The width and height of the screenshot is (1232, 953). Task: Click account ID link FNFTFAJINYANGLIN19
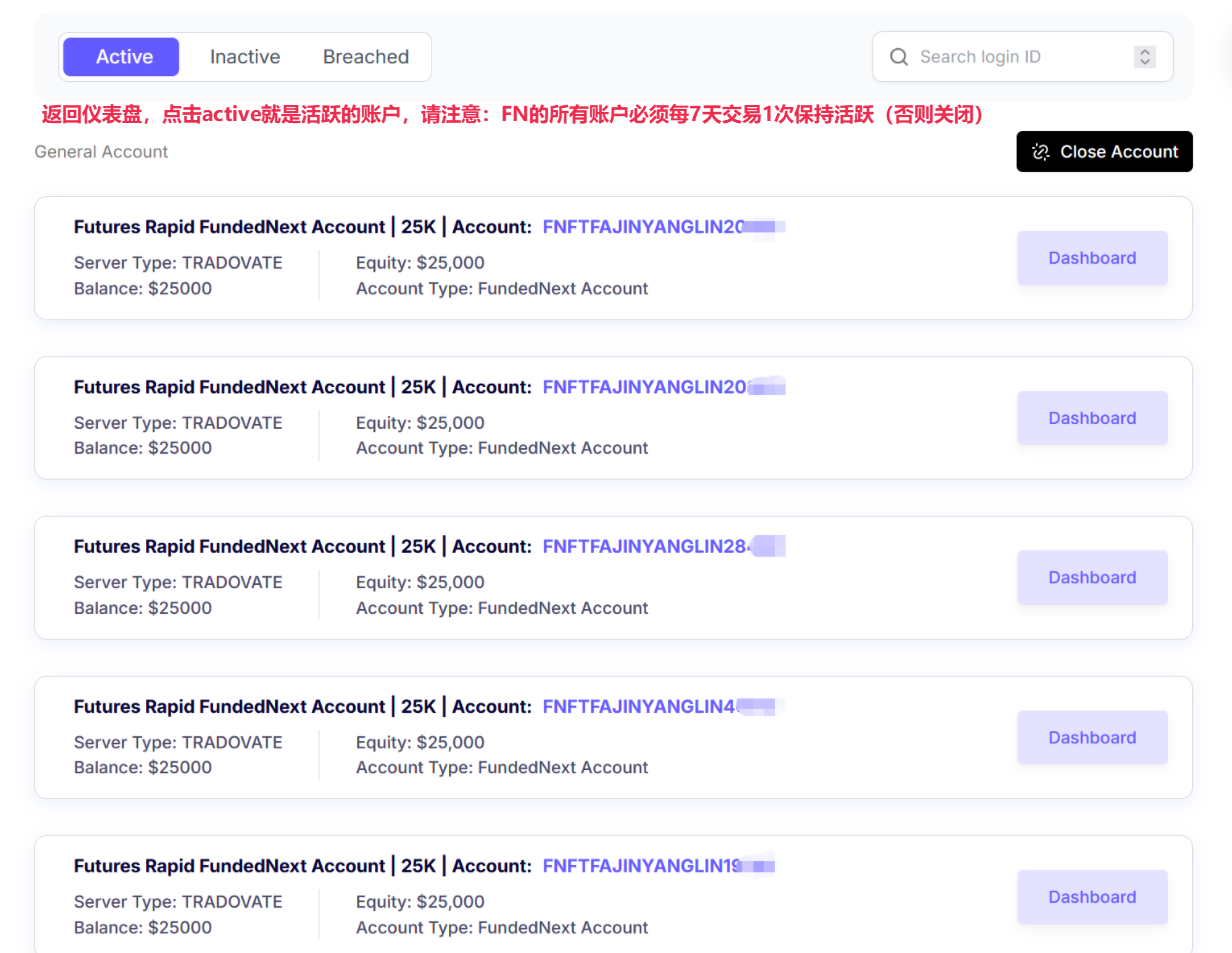660,866
